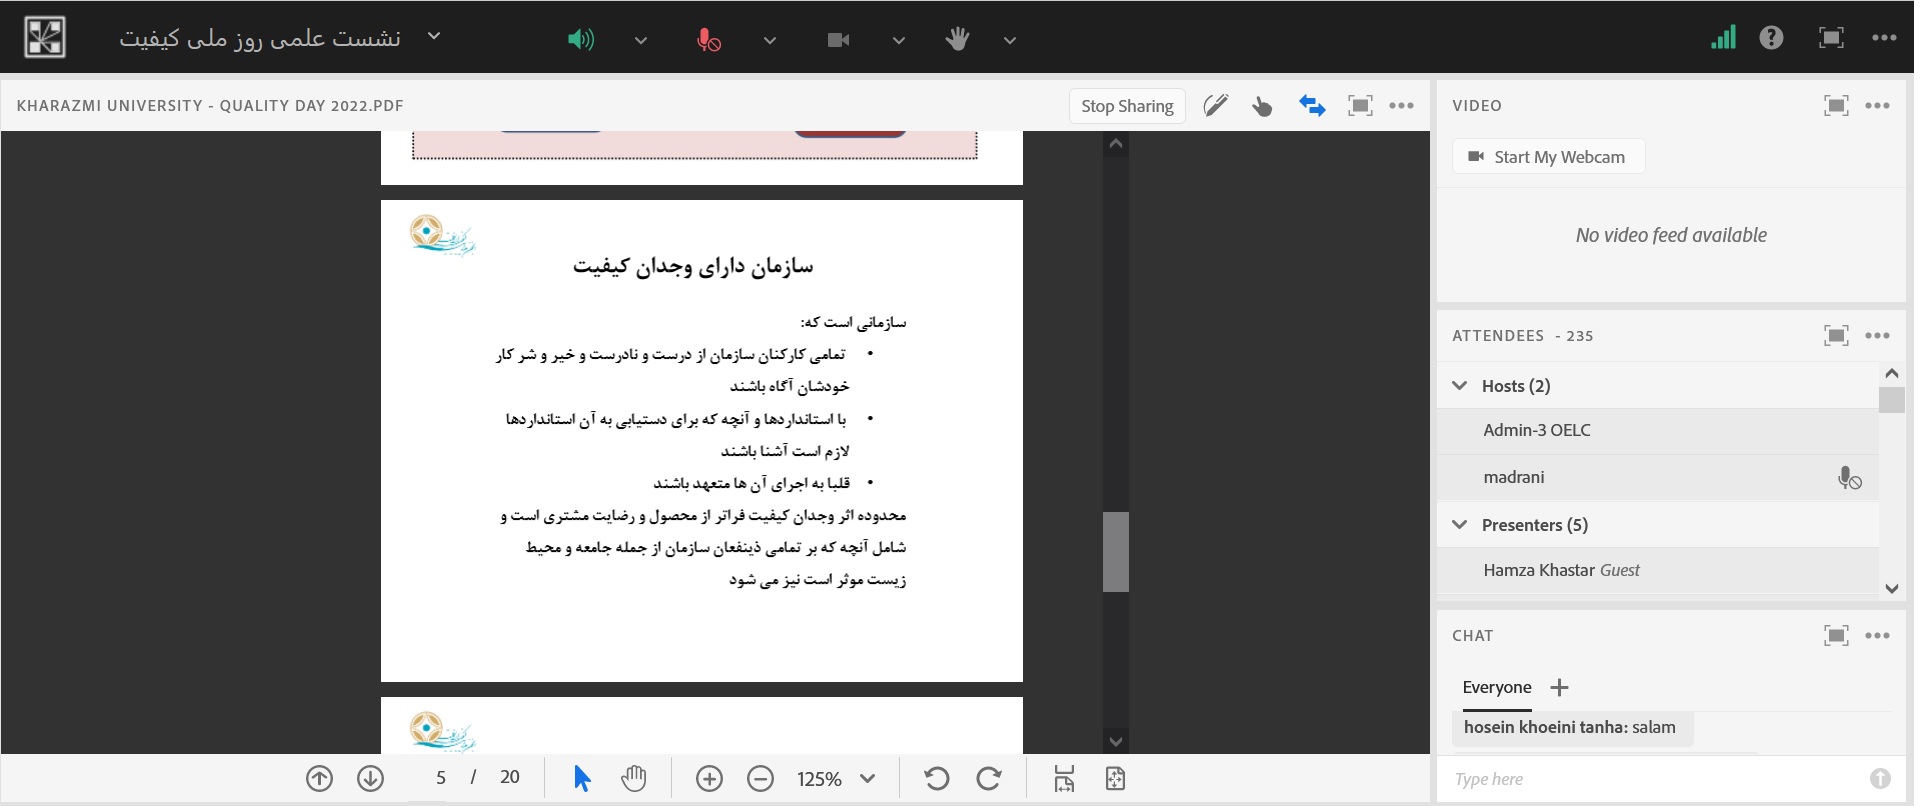
Task: Toggle the microphone mute button
Action: [x=708, y=40]
